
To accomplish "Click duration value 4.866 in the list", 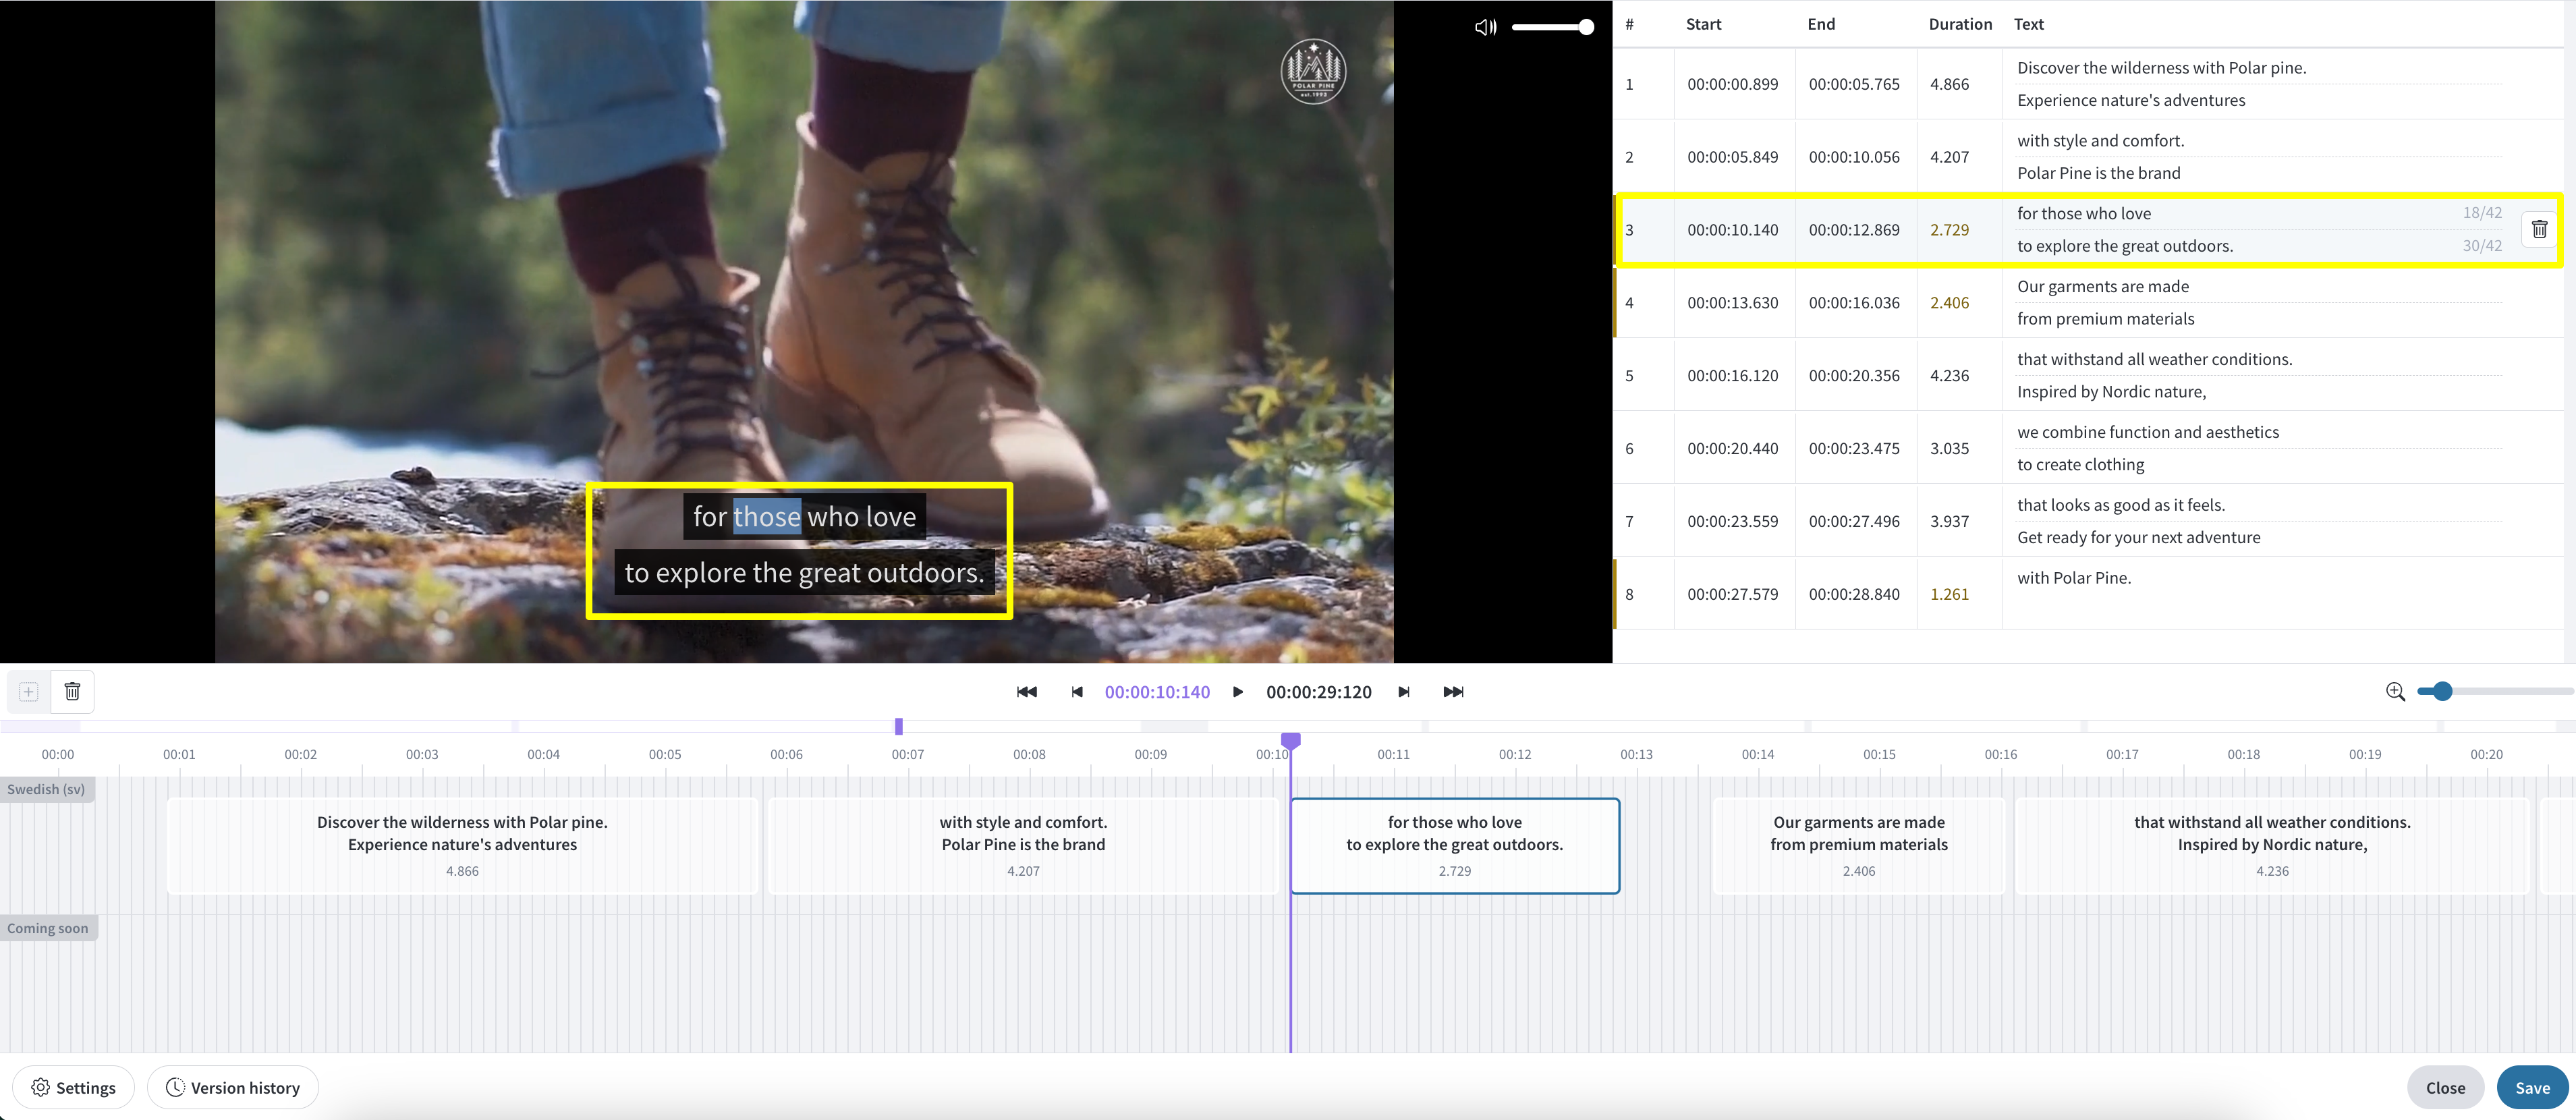I will click(x=1949, y=84).
